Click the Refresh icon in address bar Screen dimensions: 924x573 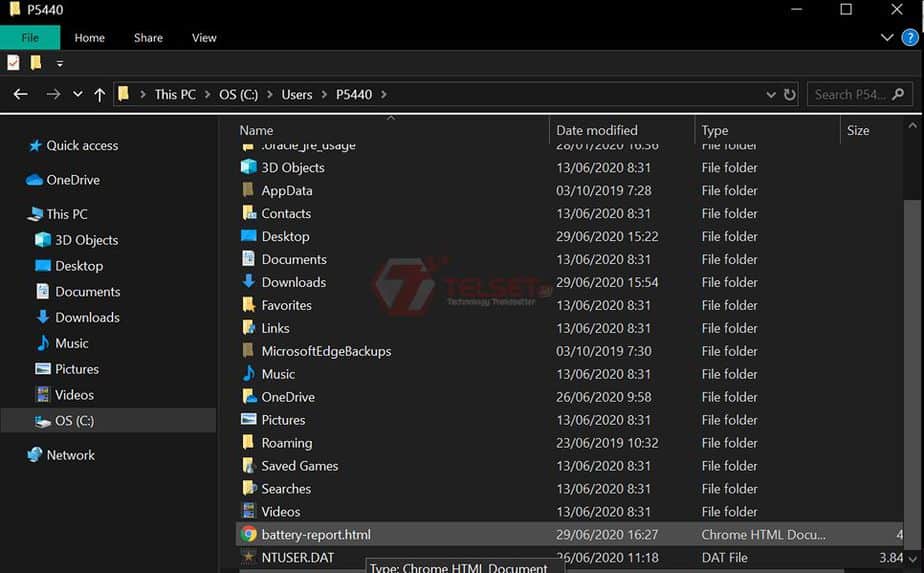790,95
